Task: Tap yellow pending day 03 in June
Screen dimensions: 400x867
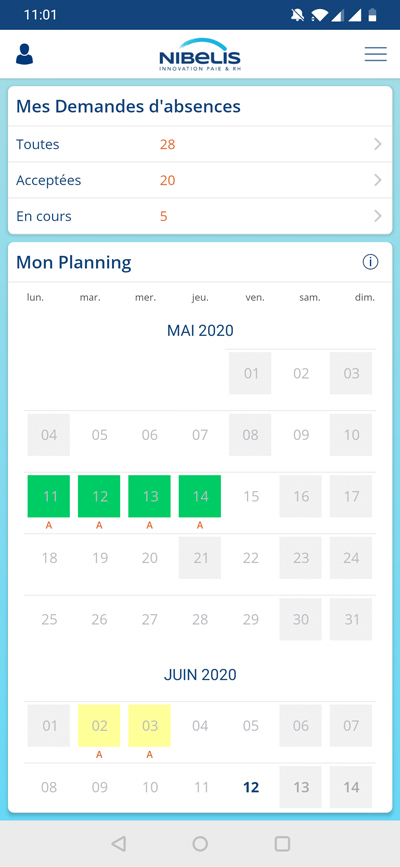Action: [149, 725]
